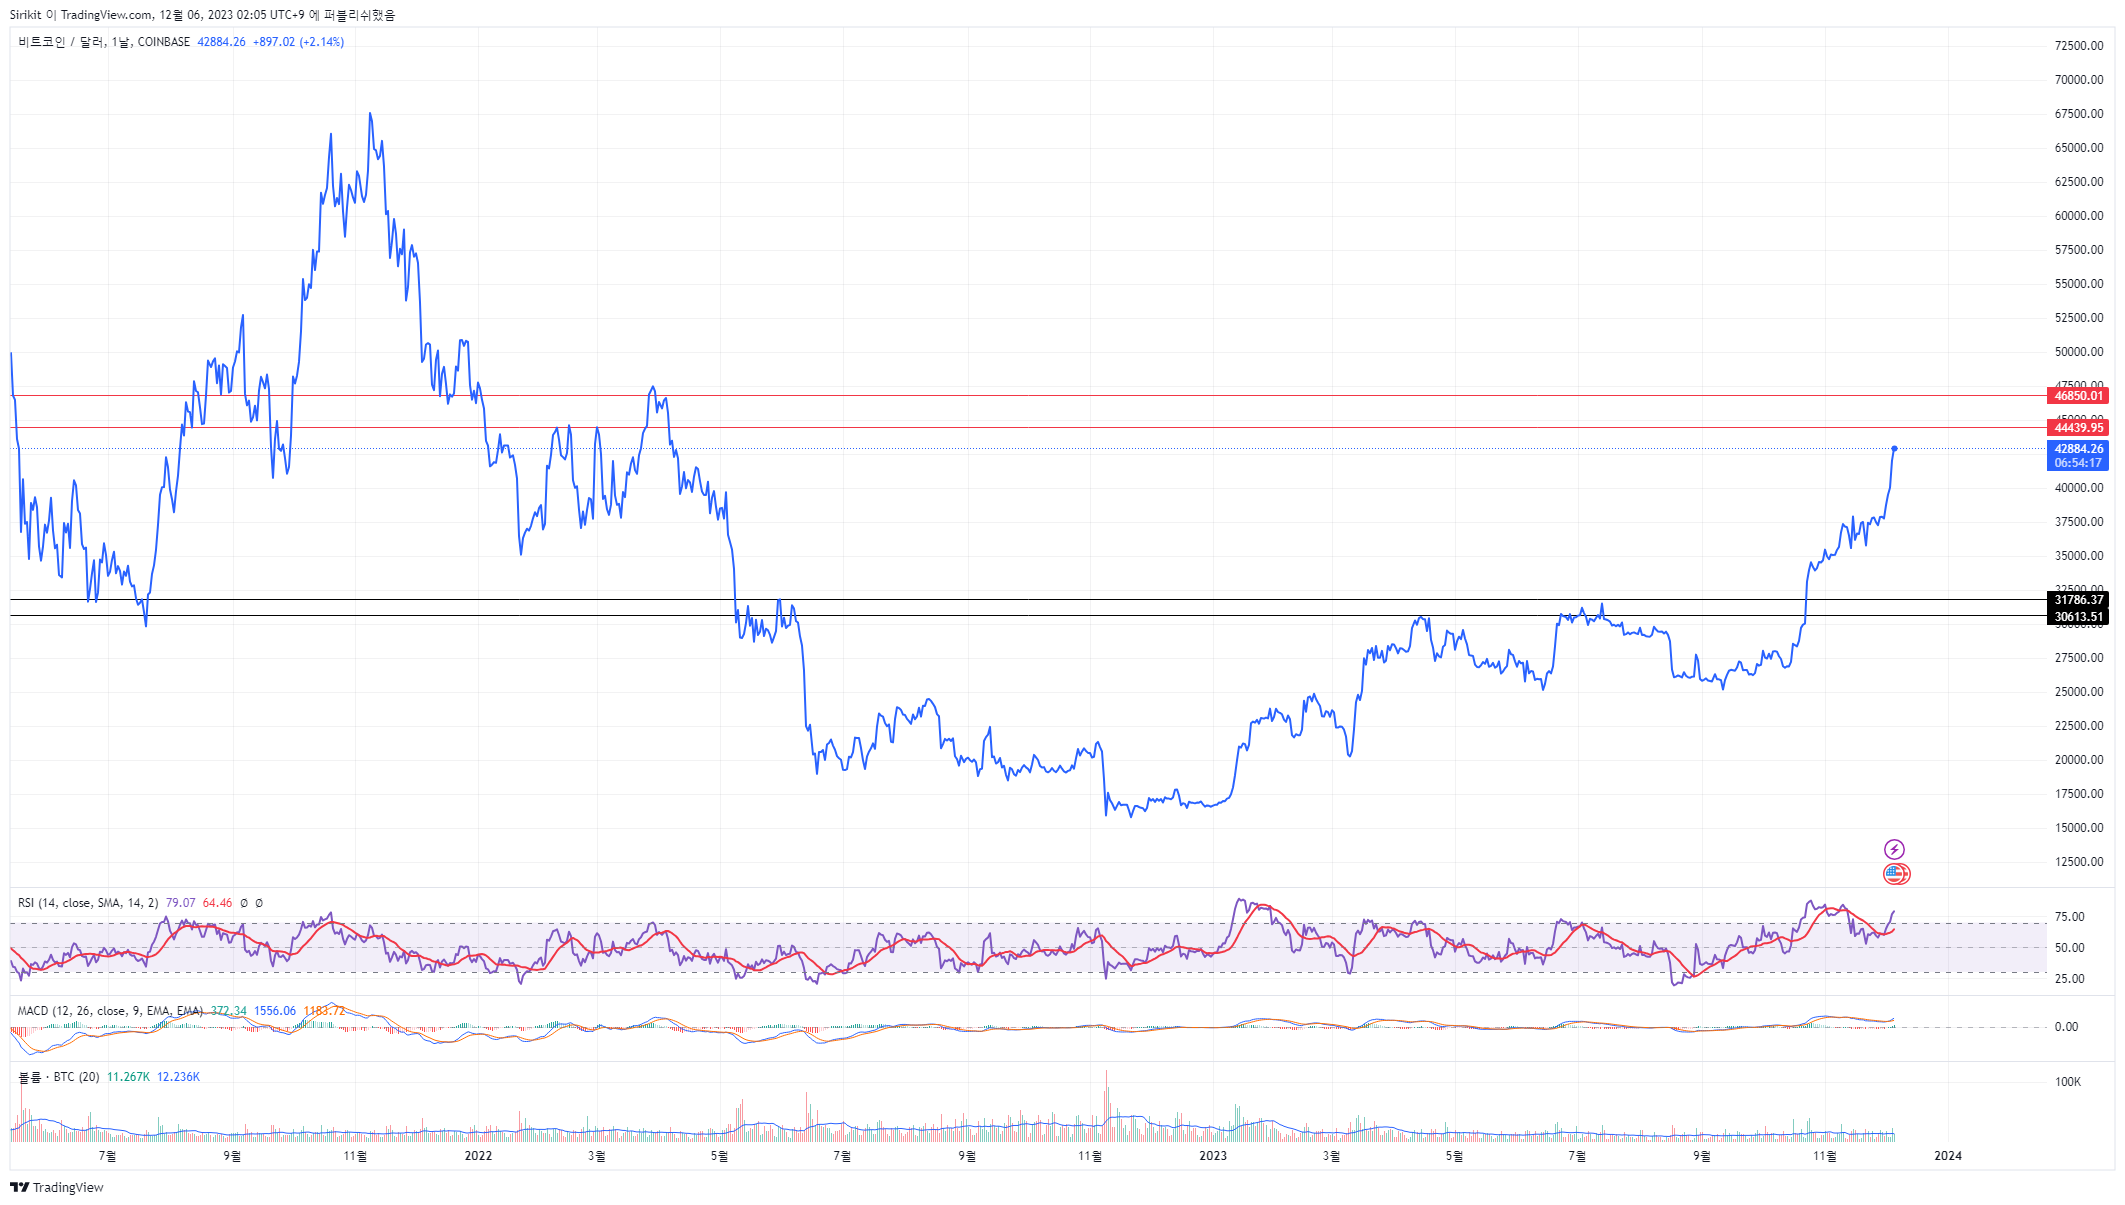Click the 20000.00 price scale label
This screenshot has height=1205, width=2125.
tap(2079, 760)
